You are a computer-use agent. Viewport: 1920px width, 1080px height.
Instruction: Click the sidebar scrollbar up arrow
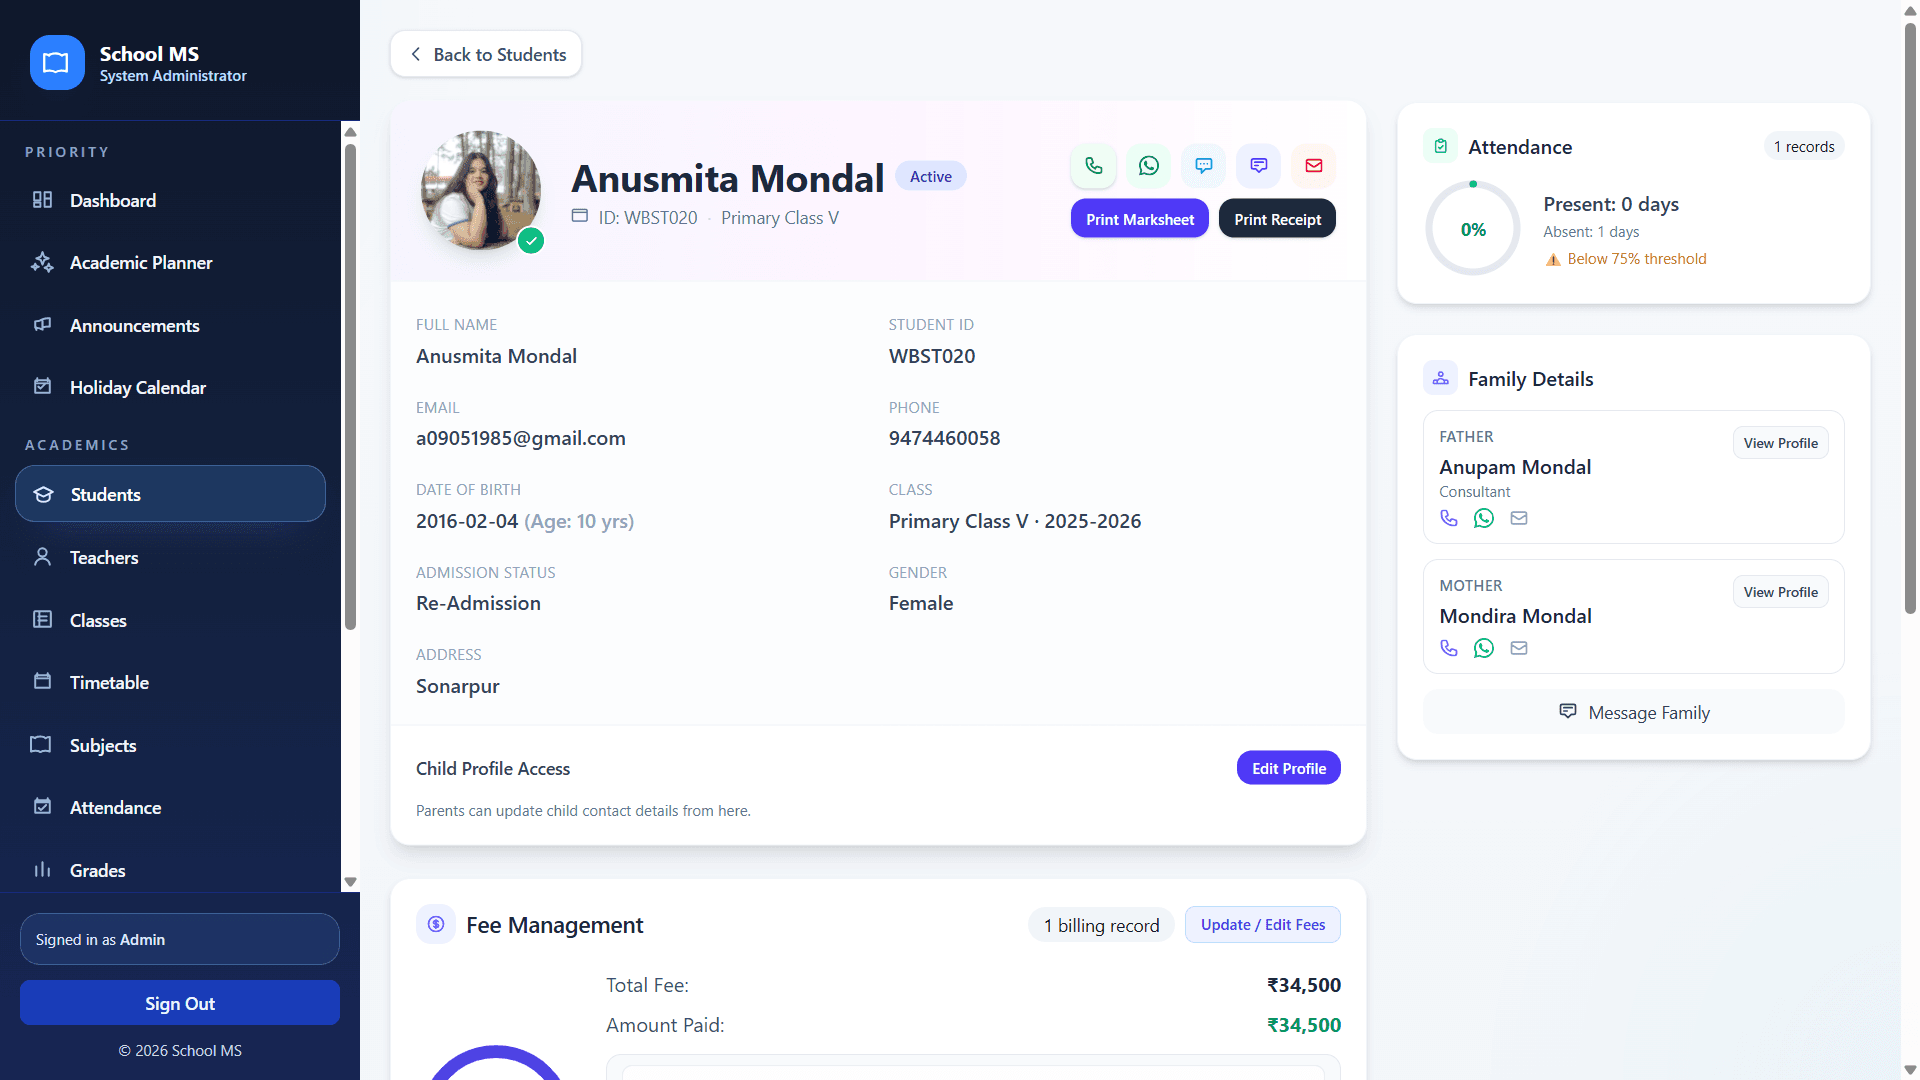tap(350, 131)
